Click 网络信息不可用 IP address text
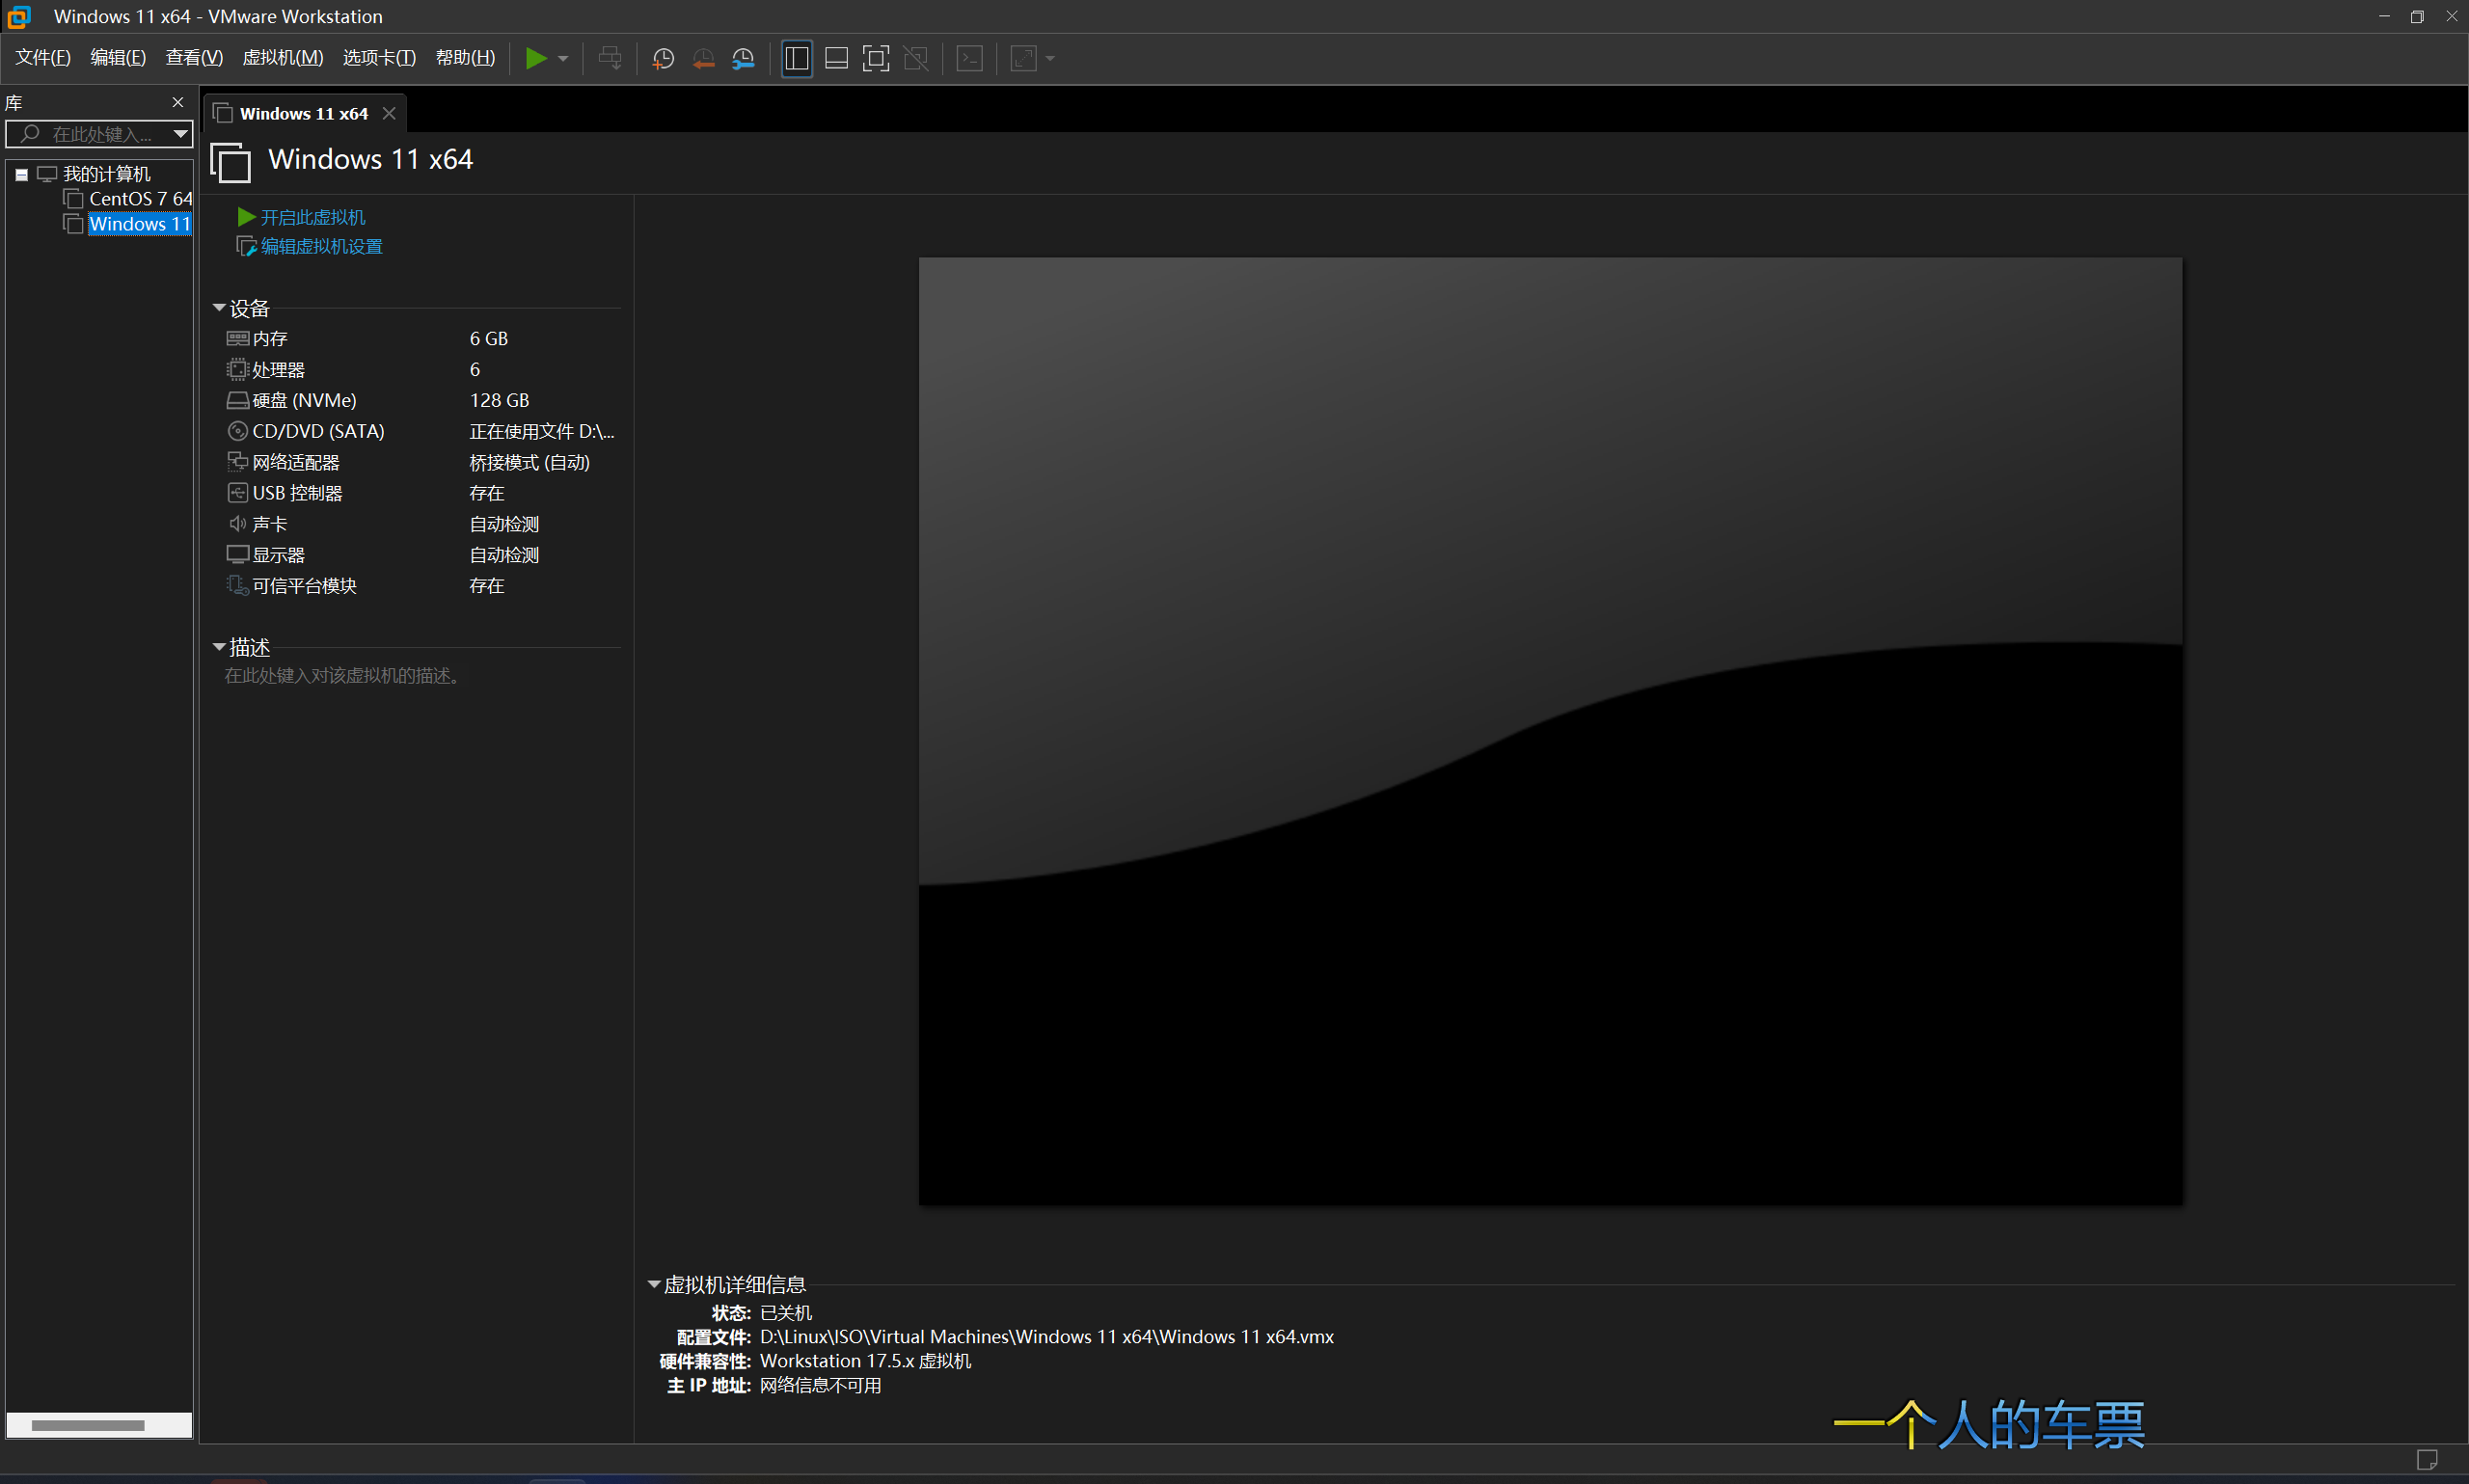The image size is (2469, 1484). (x=821, y=1385)
